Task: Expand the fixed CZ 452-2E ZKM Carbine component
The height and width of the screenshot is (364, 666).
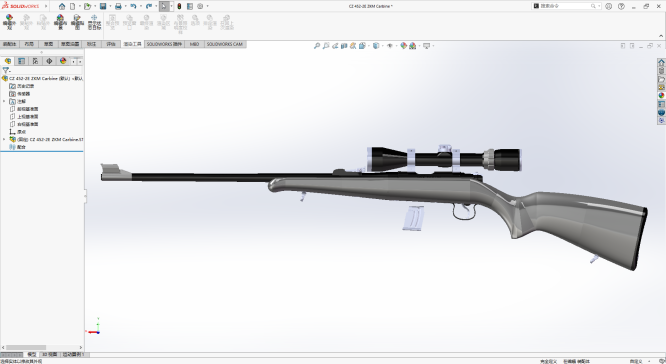Action: (4, 139)
